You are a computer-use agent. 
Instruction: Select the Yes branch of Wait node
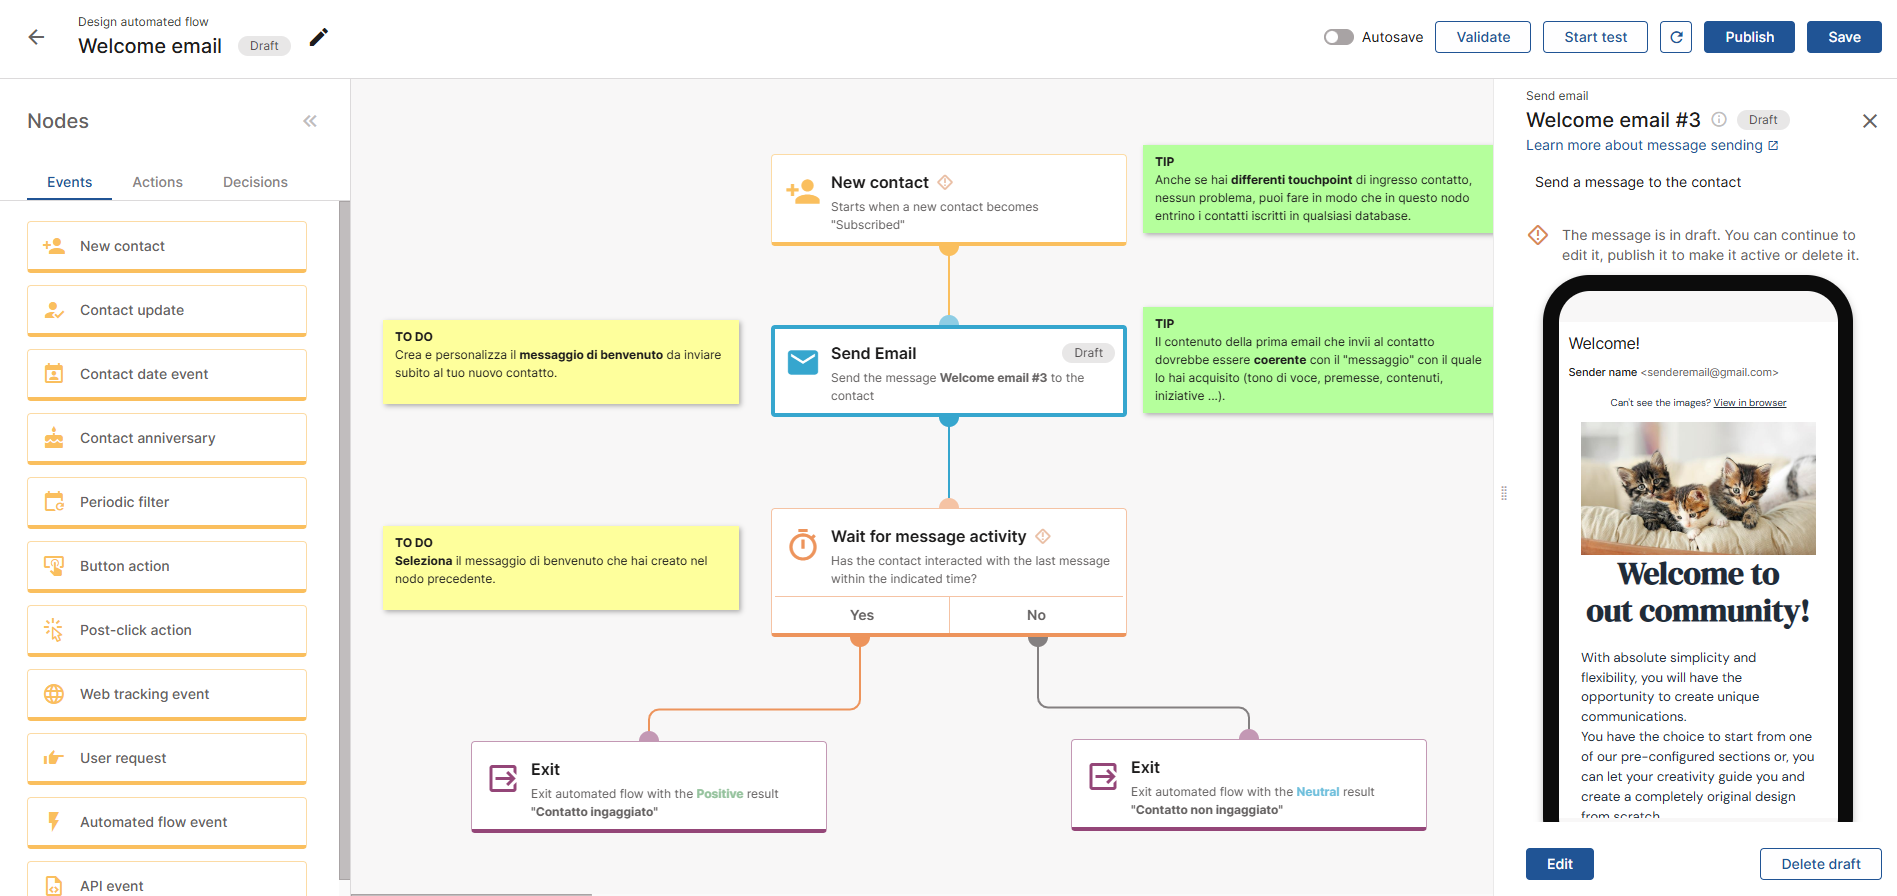pyautogui.click(x=861, y=615)
